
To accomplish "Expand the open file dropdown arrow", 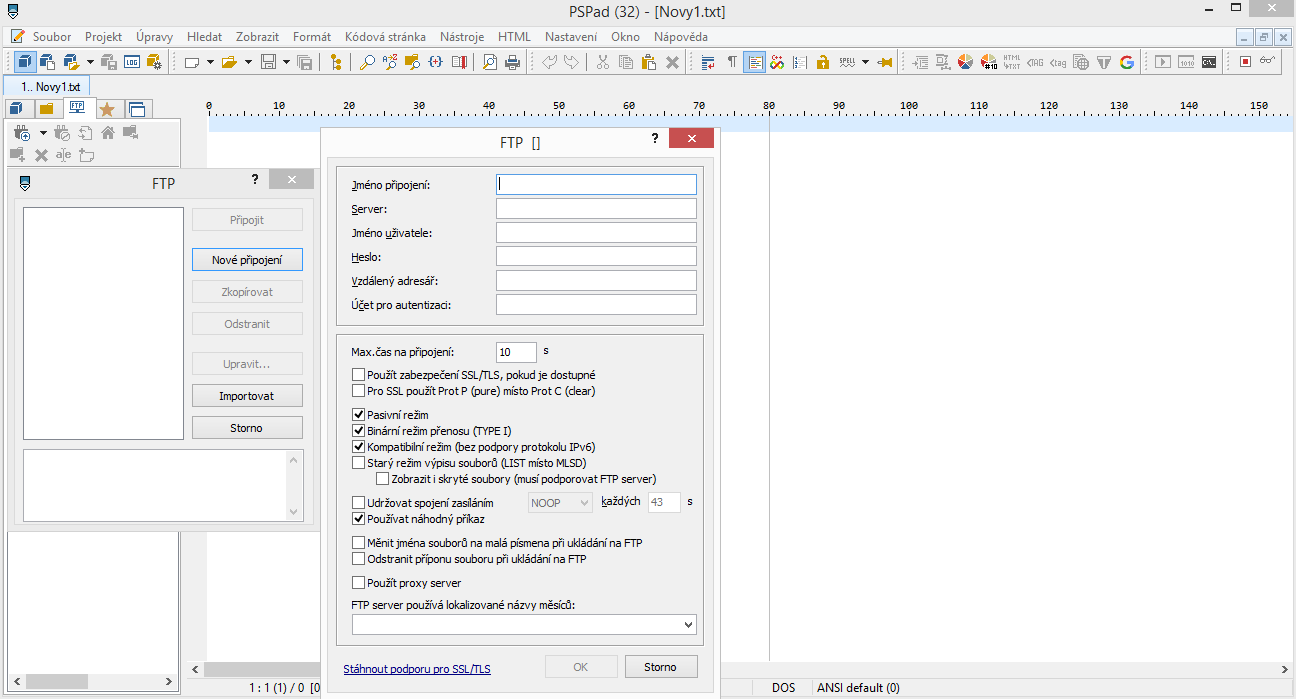I will tap(248, 62).
